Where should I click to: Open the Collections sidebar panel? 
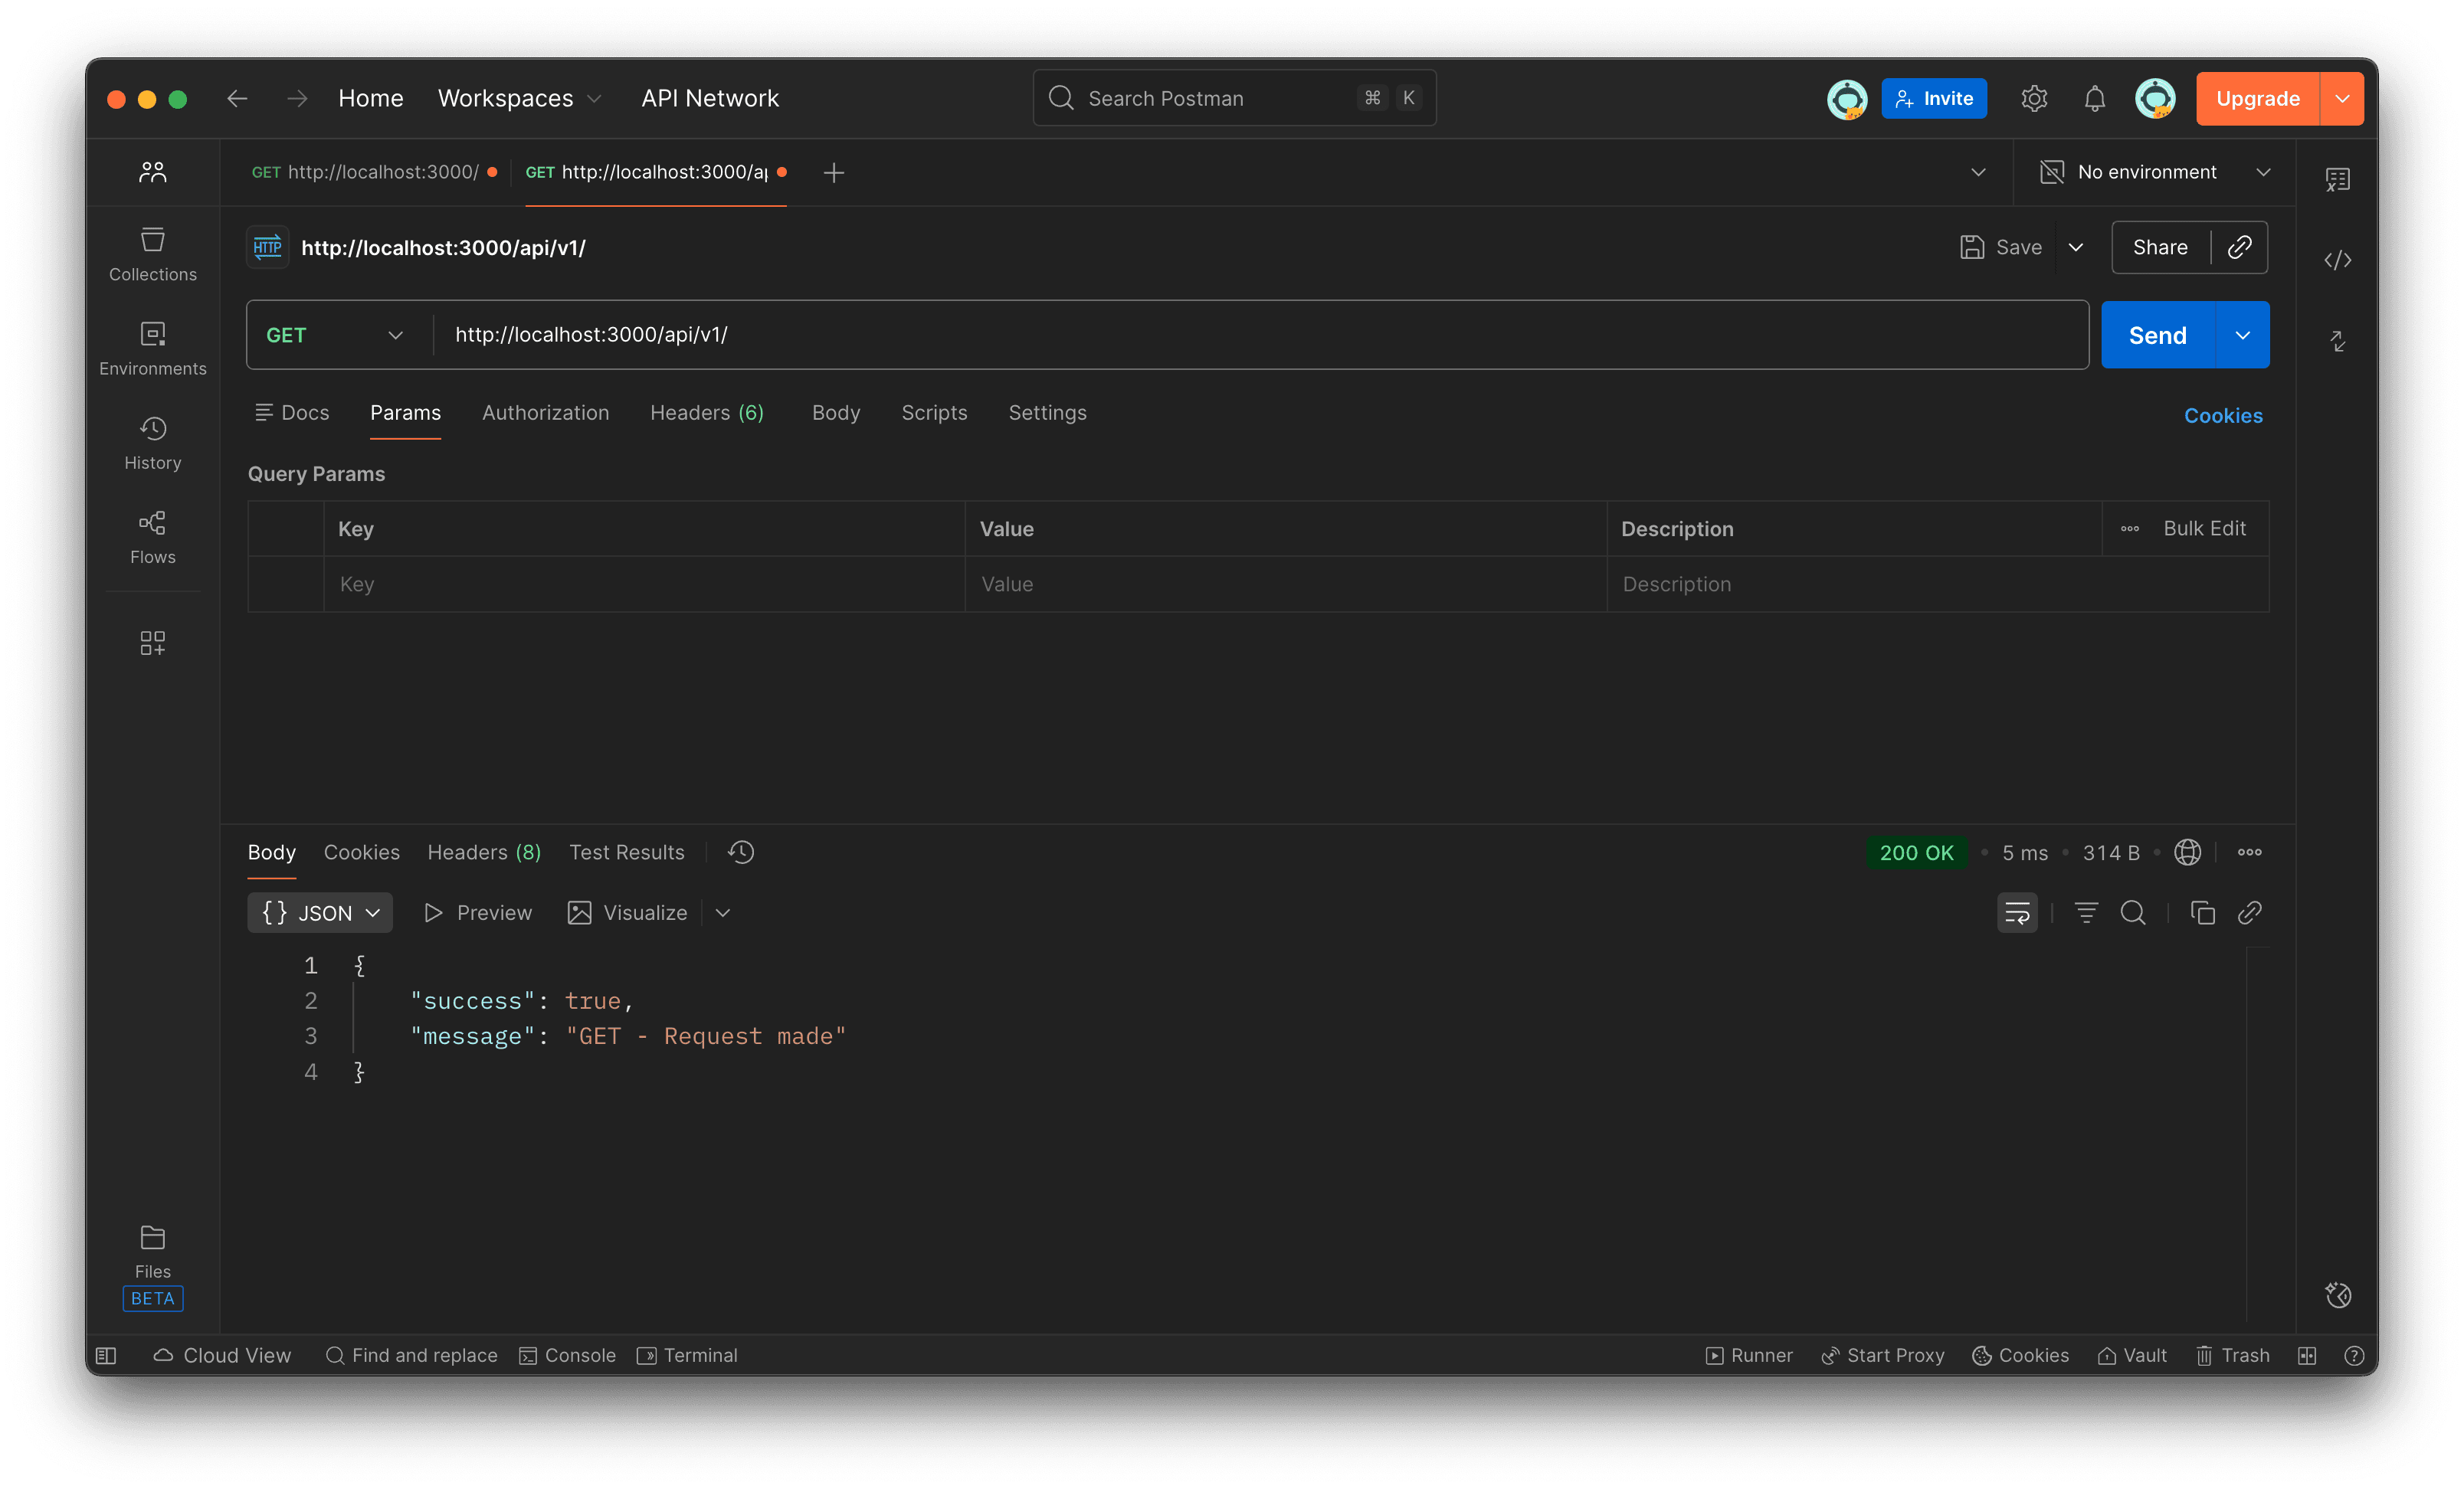tap(152, 253)
